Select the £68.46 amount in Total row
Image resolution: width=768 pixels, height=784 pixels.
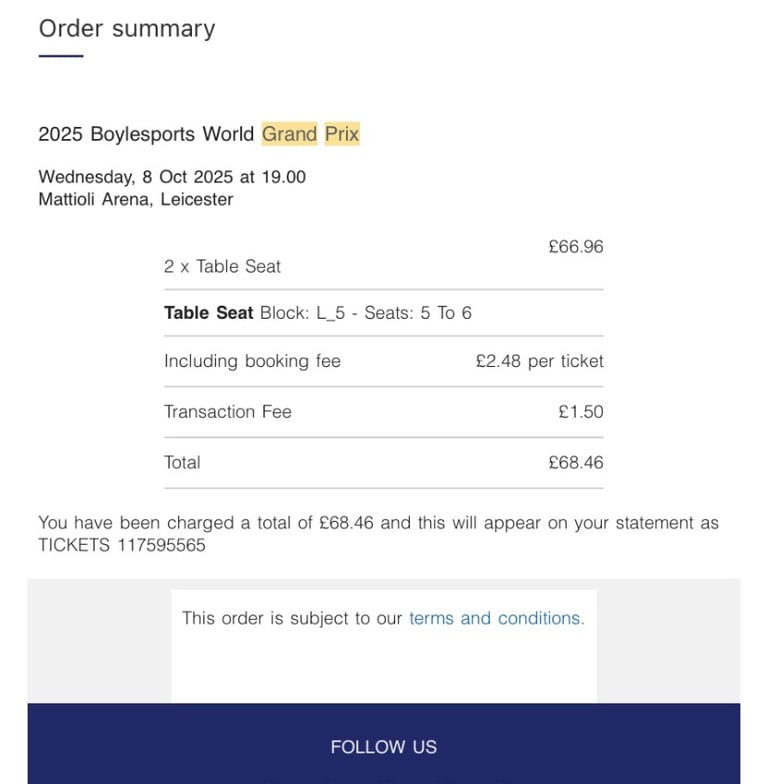[576, 462]
